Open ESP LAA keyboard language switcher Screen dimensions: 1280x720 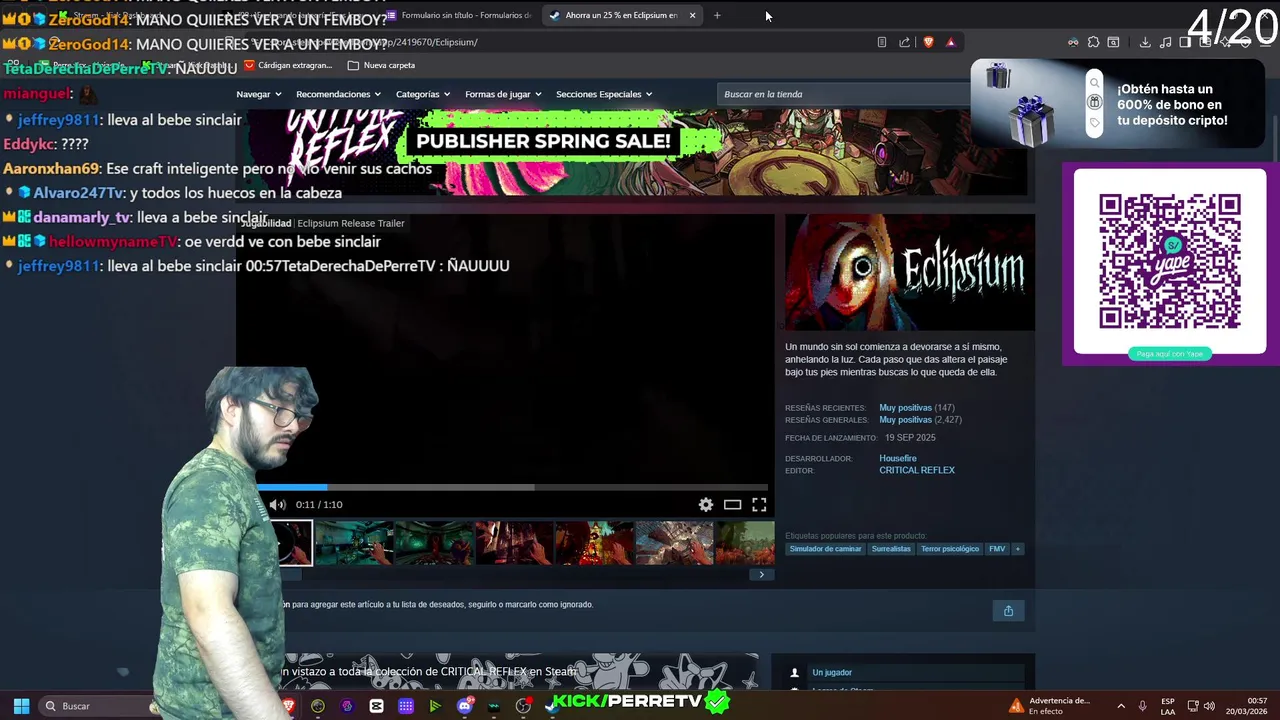(1168, 706)
